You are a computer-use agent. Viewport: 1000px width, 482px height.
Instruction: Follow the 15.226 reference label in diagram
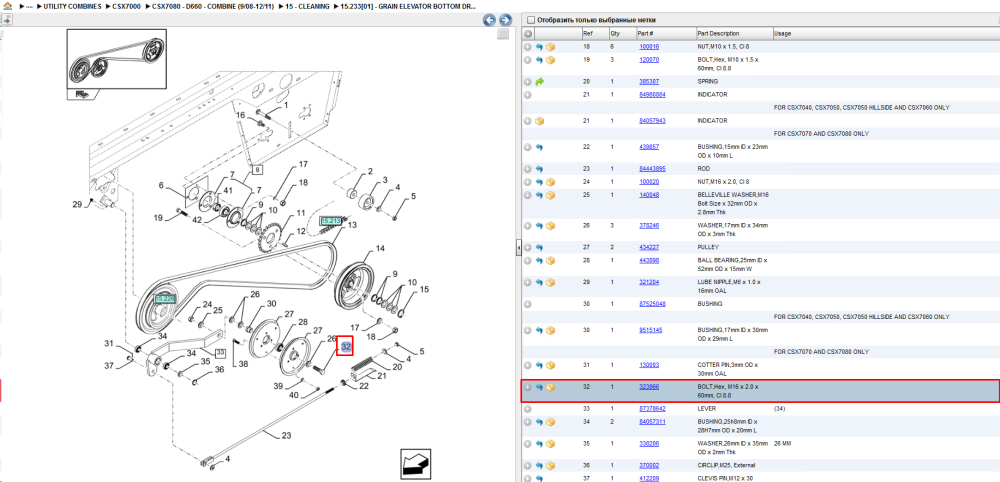coord(165,299)
